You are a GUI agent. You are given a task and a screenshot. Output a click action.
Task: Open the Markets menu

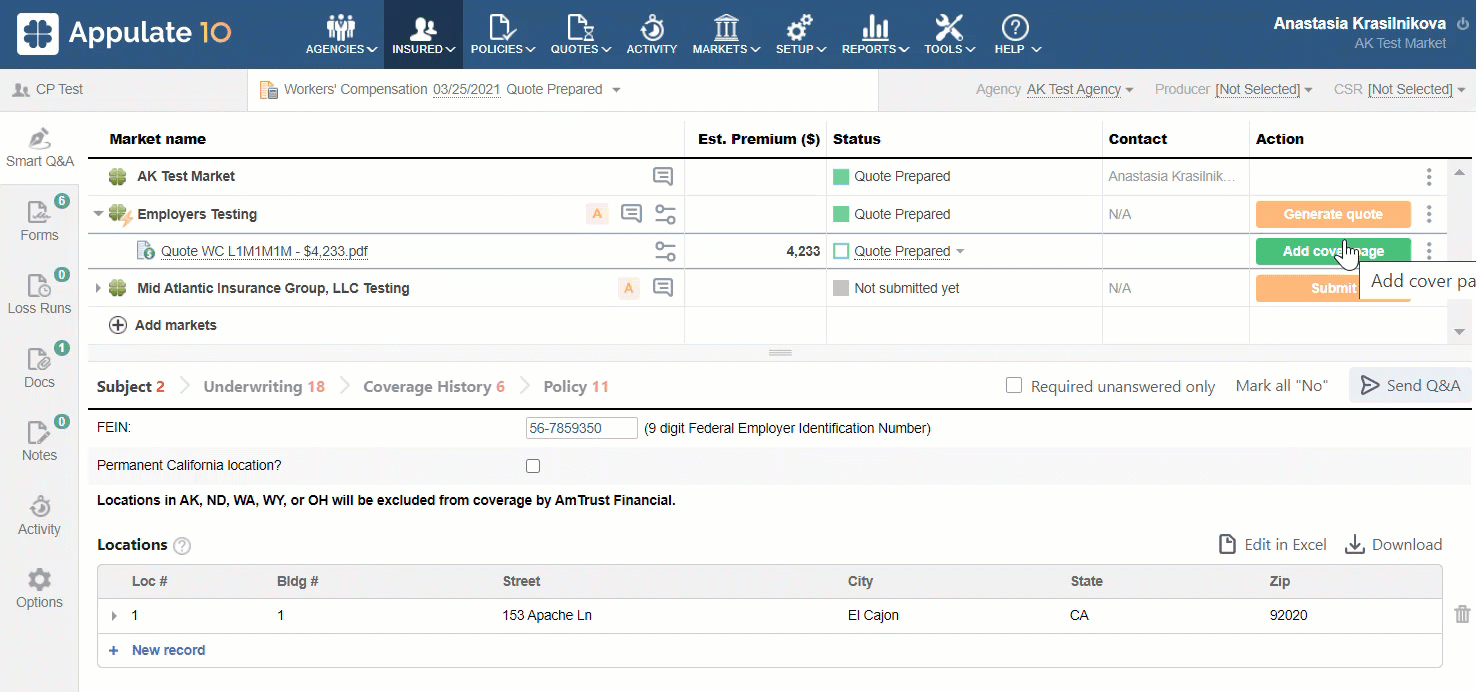[726, 34]
